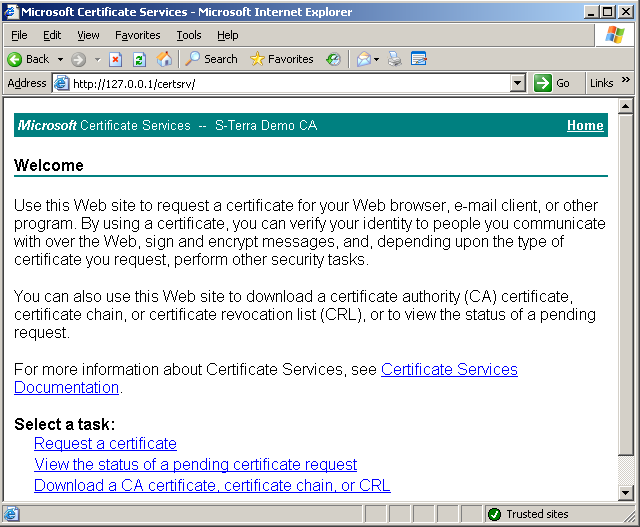
Task: Open the File menu
Action: point(19,36)
